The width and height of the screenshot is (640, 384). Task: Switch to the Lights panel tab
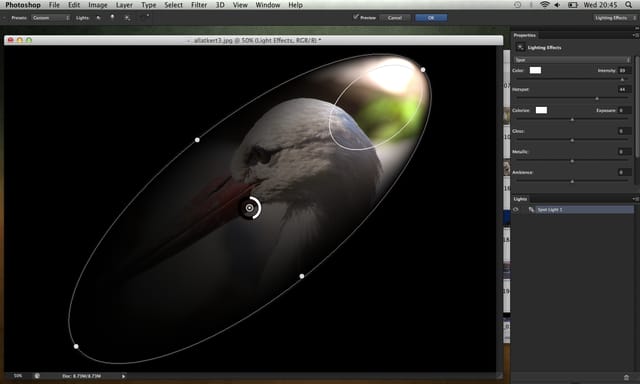tap(520, 199)
